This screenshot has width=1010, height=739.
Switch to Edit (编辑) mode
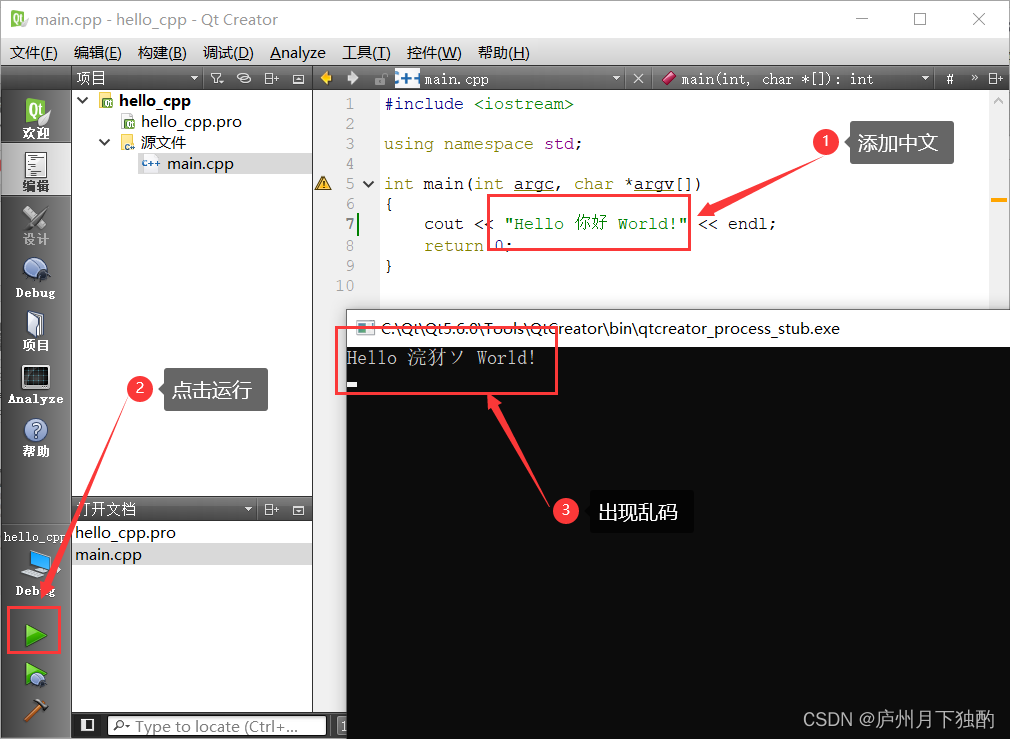tap(35, 170)
